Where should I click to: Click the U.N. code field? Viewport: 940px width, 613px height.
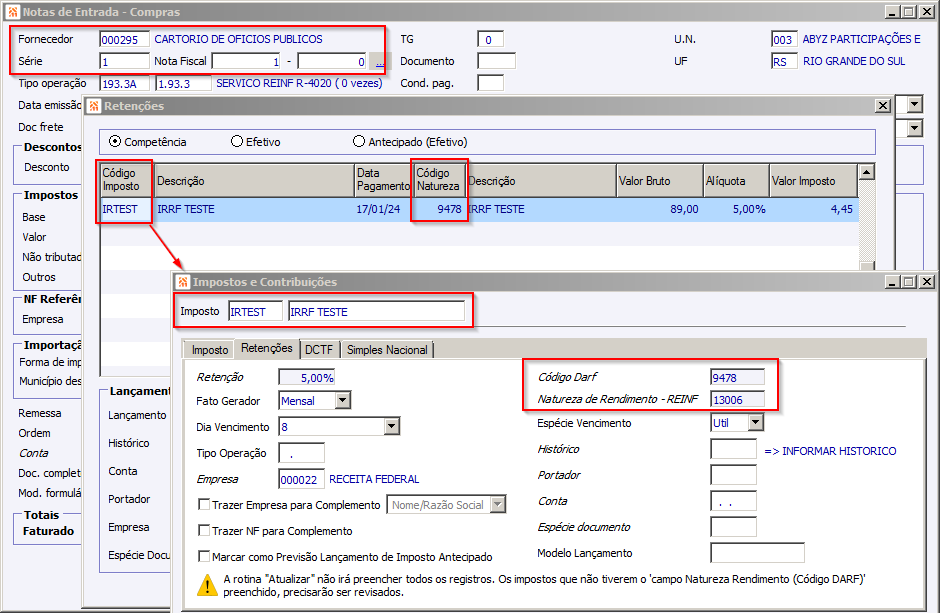tap(784, 40)
